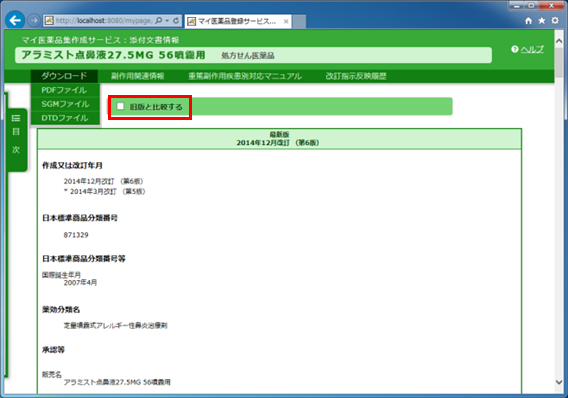Go back with the browser back arrow
Image resolution: width=568 pixels, height=398 pixels.
15,20
